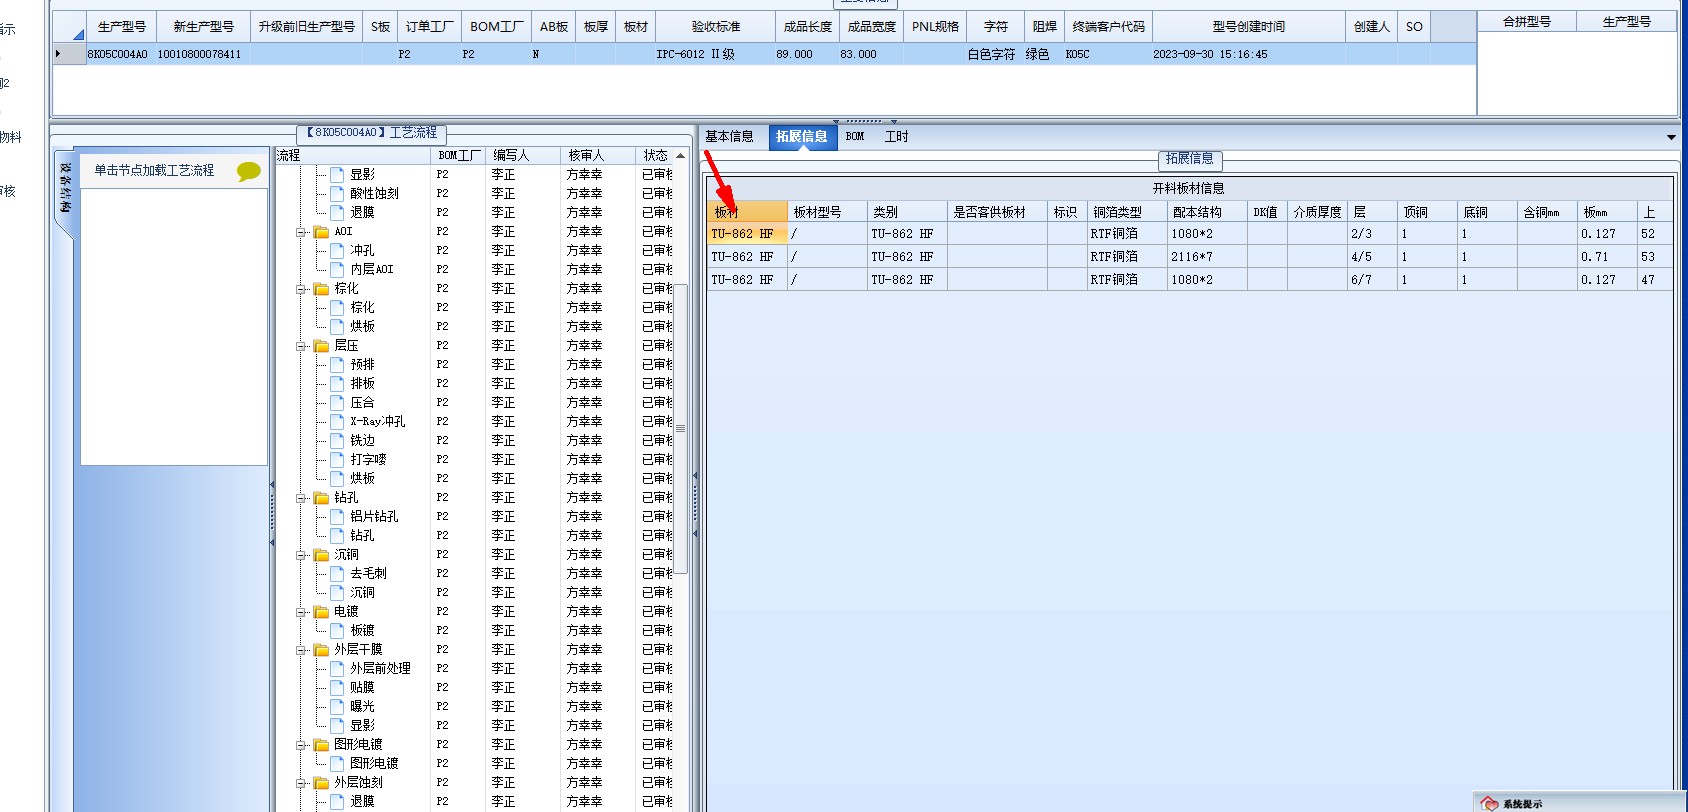Click the 层压 folder icon
This screenshot has width=1688, height=812.
click(321, 346)
